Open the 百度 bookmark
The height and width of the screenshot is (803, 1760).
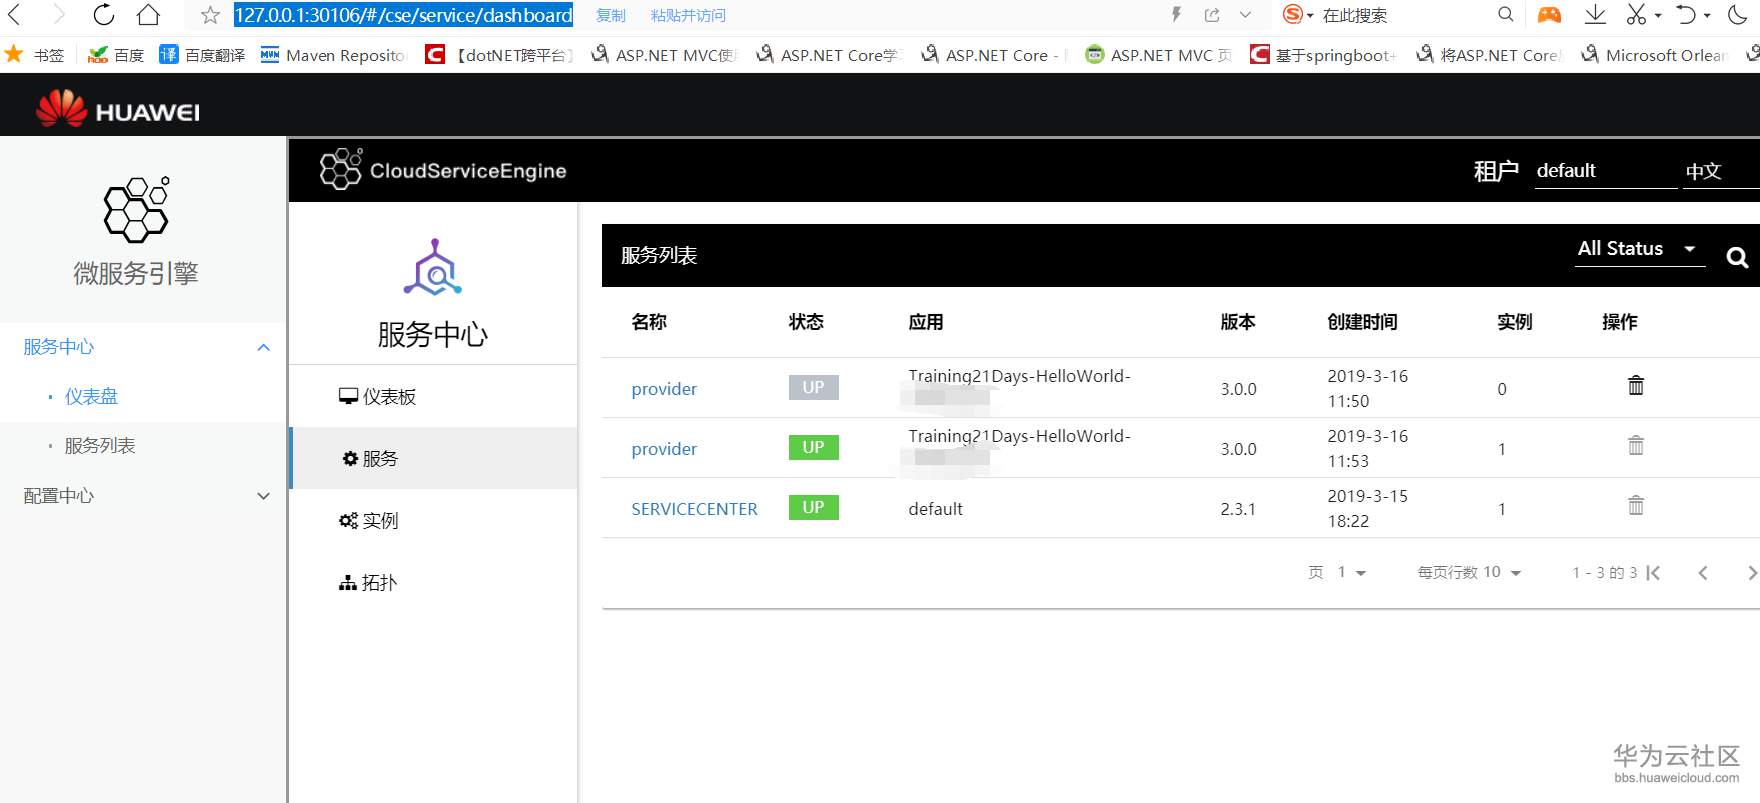pyautogui.click(x=116, y=55)
